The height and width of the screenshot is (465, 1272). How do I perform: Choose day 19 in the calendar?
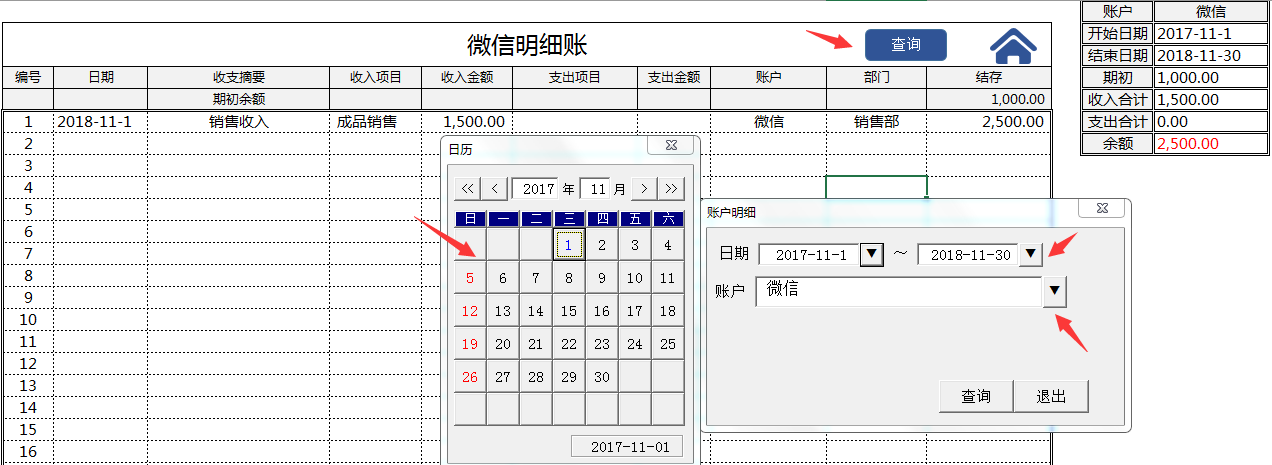[470, 344]
